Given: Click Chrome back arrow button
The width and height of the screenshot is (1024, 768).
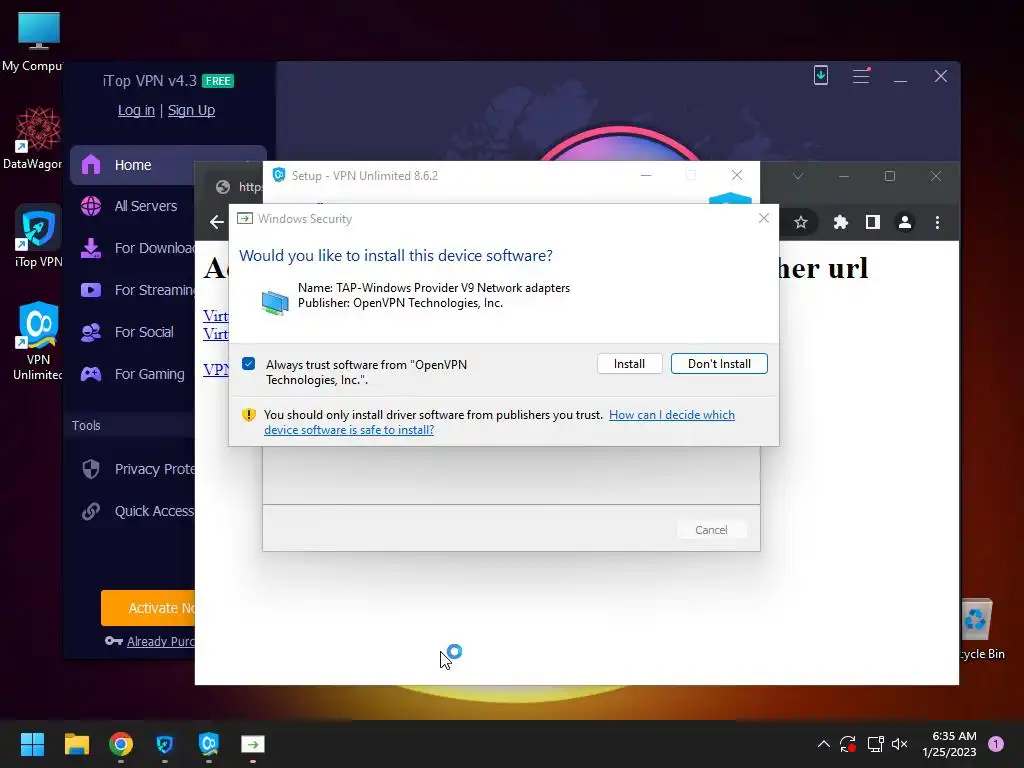Looking at the screenshot, I should point(217,222).
